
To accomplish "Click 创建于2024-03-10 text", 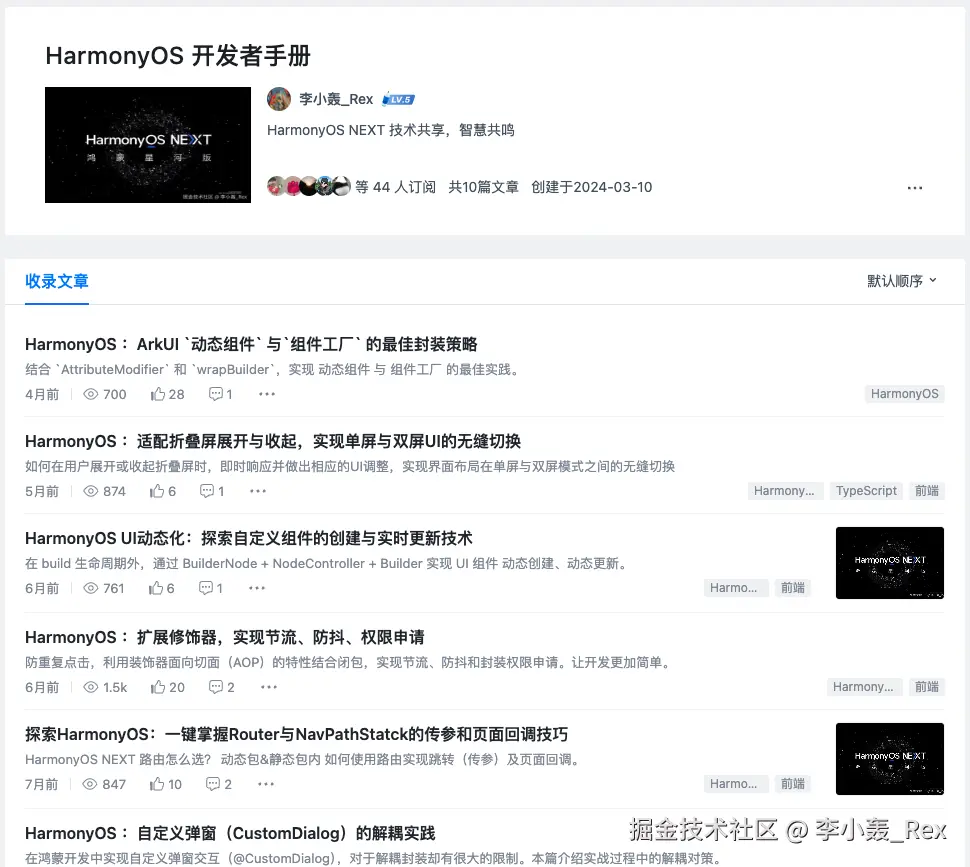I will [591, 187].
